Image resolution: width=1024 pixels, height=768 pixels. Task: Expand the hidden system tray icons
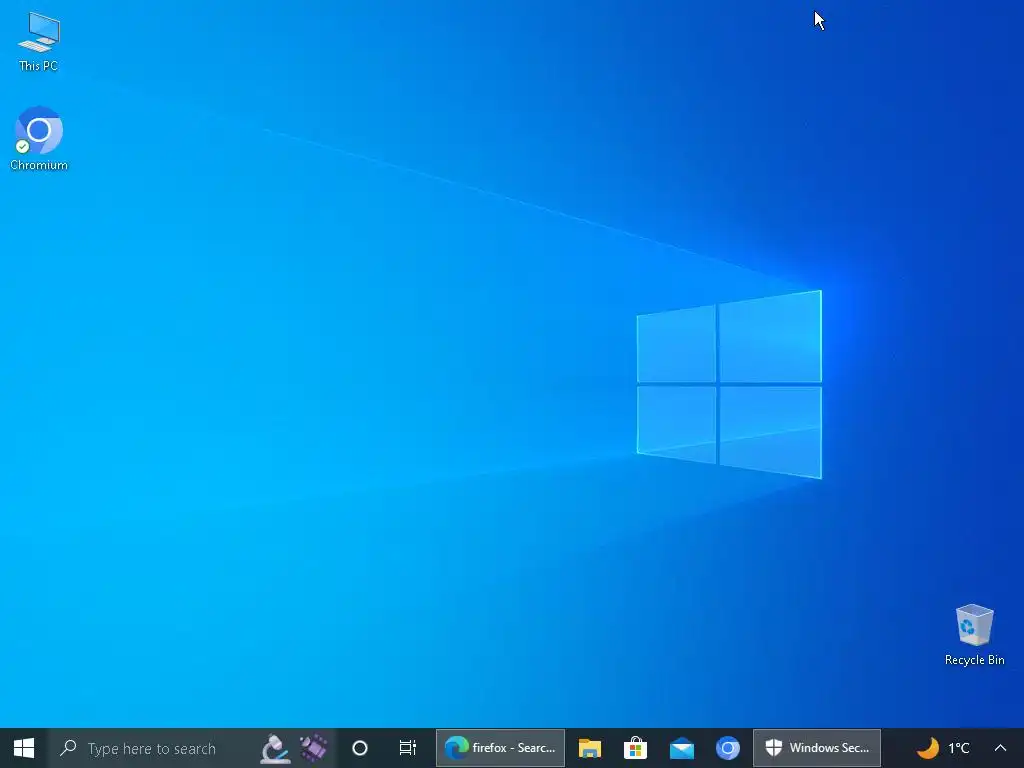(1000, 748)
